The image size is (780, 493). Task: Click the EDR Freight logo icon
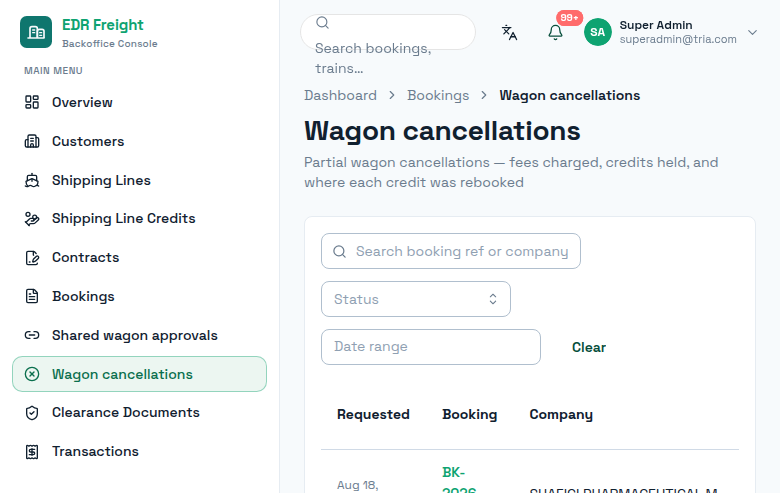coord(36,32)
